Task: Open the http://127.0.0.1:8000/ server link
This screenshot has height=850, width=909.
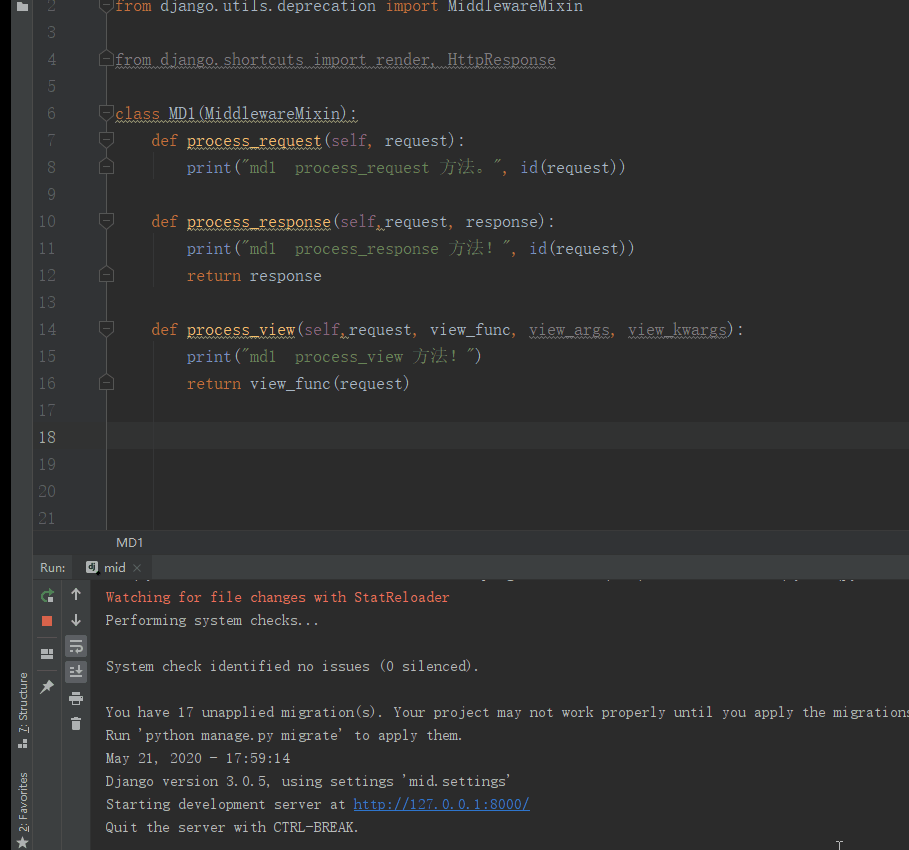Action: (x=441, y=804)
